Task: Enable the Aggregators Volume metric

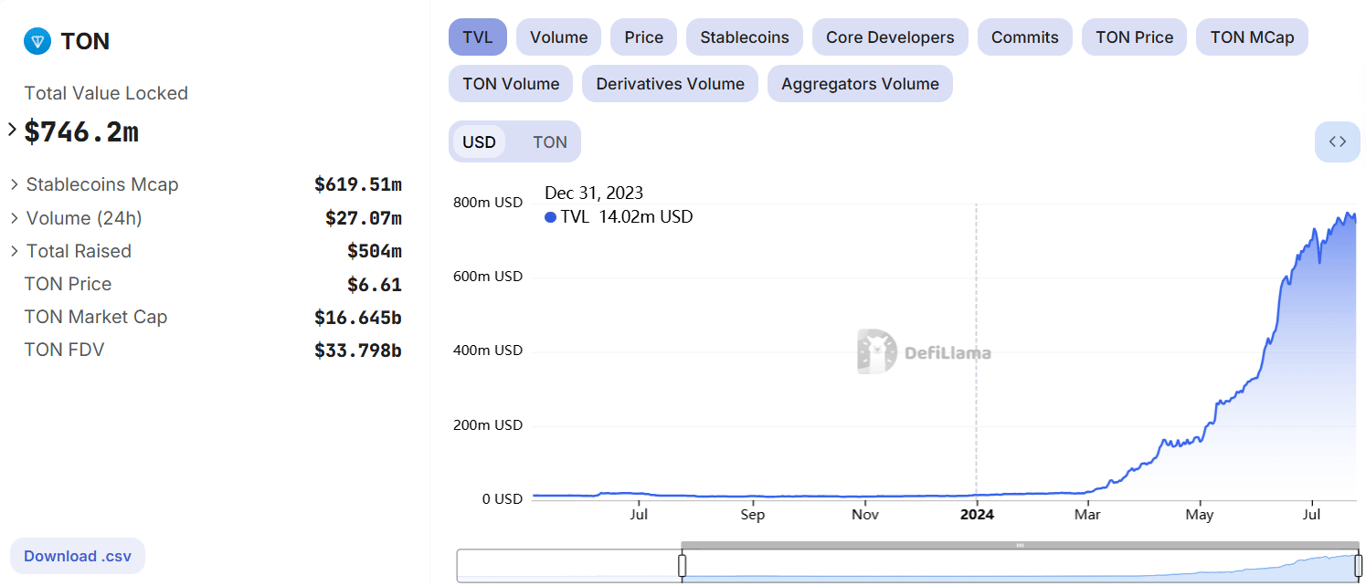Action: point(860,84)
